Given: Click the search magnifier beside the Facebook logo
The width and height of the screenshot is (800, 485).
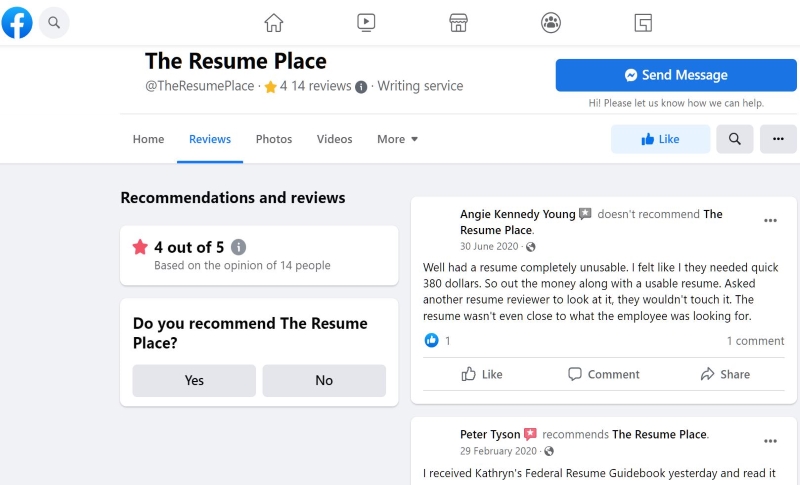Looking at the screenshot, I should 54,22.
